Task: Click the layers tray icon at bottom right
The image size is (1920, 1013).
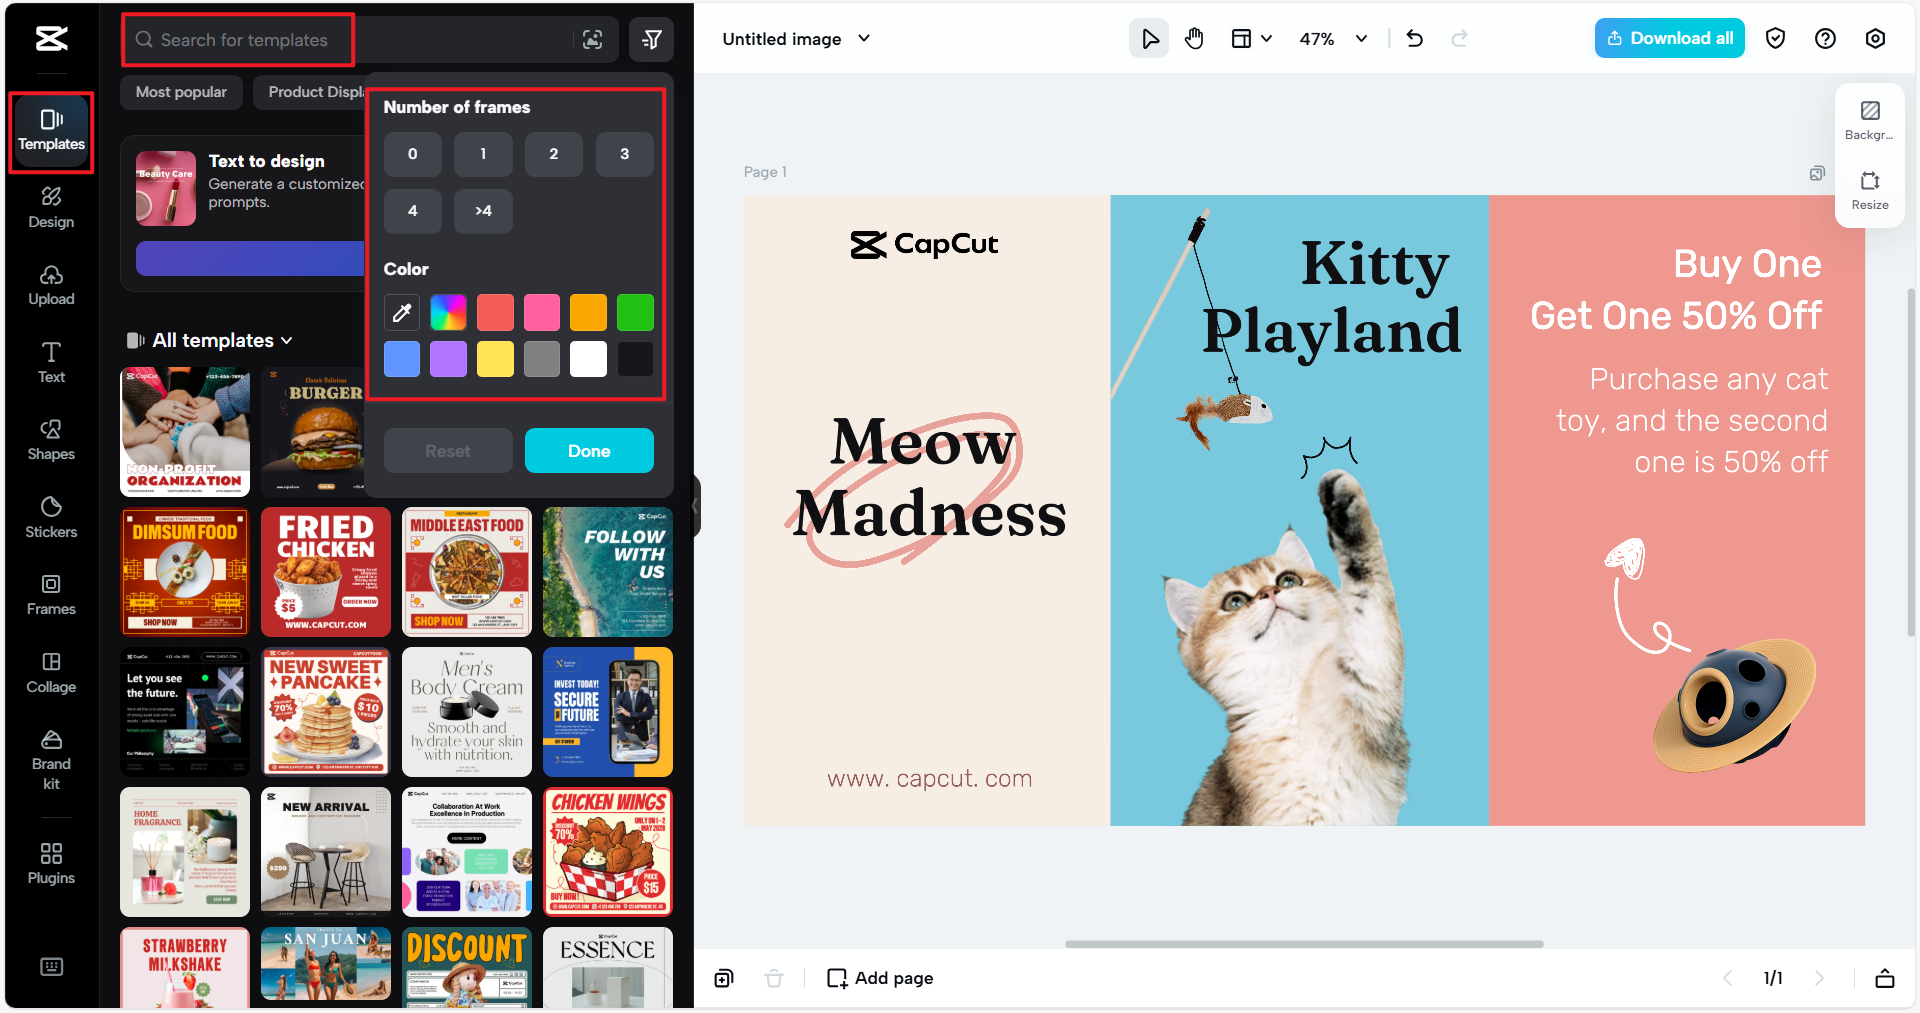Action: tap(1885, 978)
